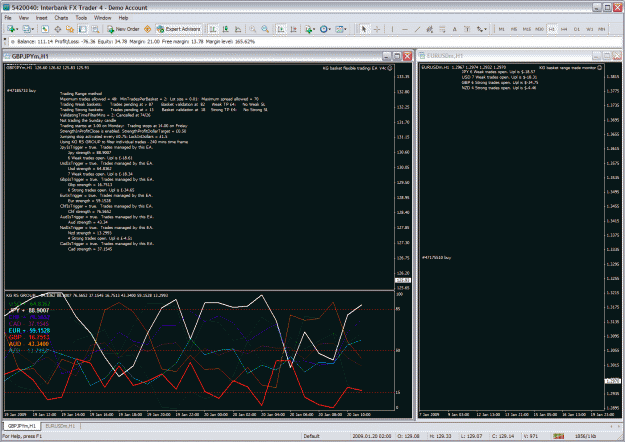The width and height of the screenshot is (625, 442).
Task: Set timeframe to M30
Action: (539, 29)
